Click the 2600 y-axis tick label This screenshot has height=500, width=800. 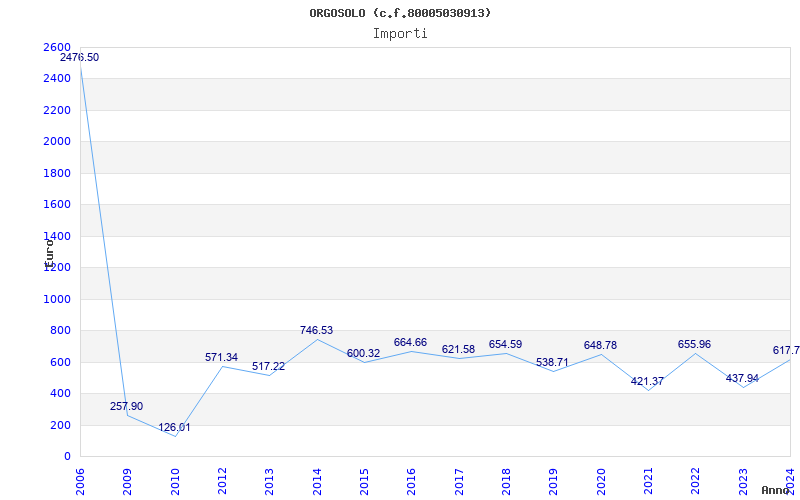57,47
